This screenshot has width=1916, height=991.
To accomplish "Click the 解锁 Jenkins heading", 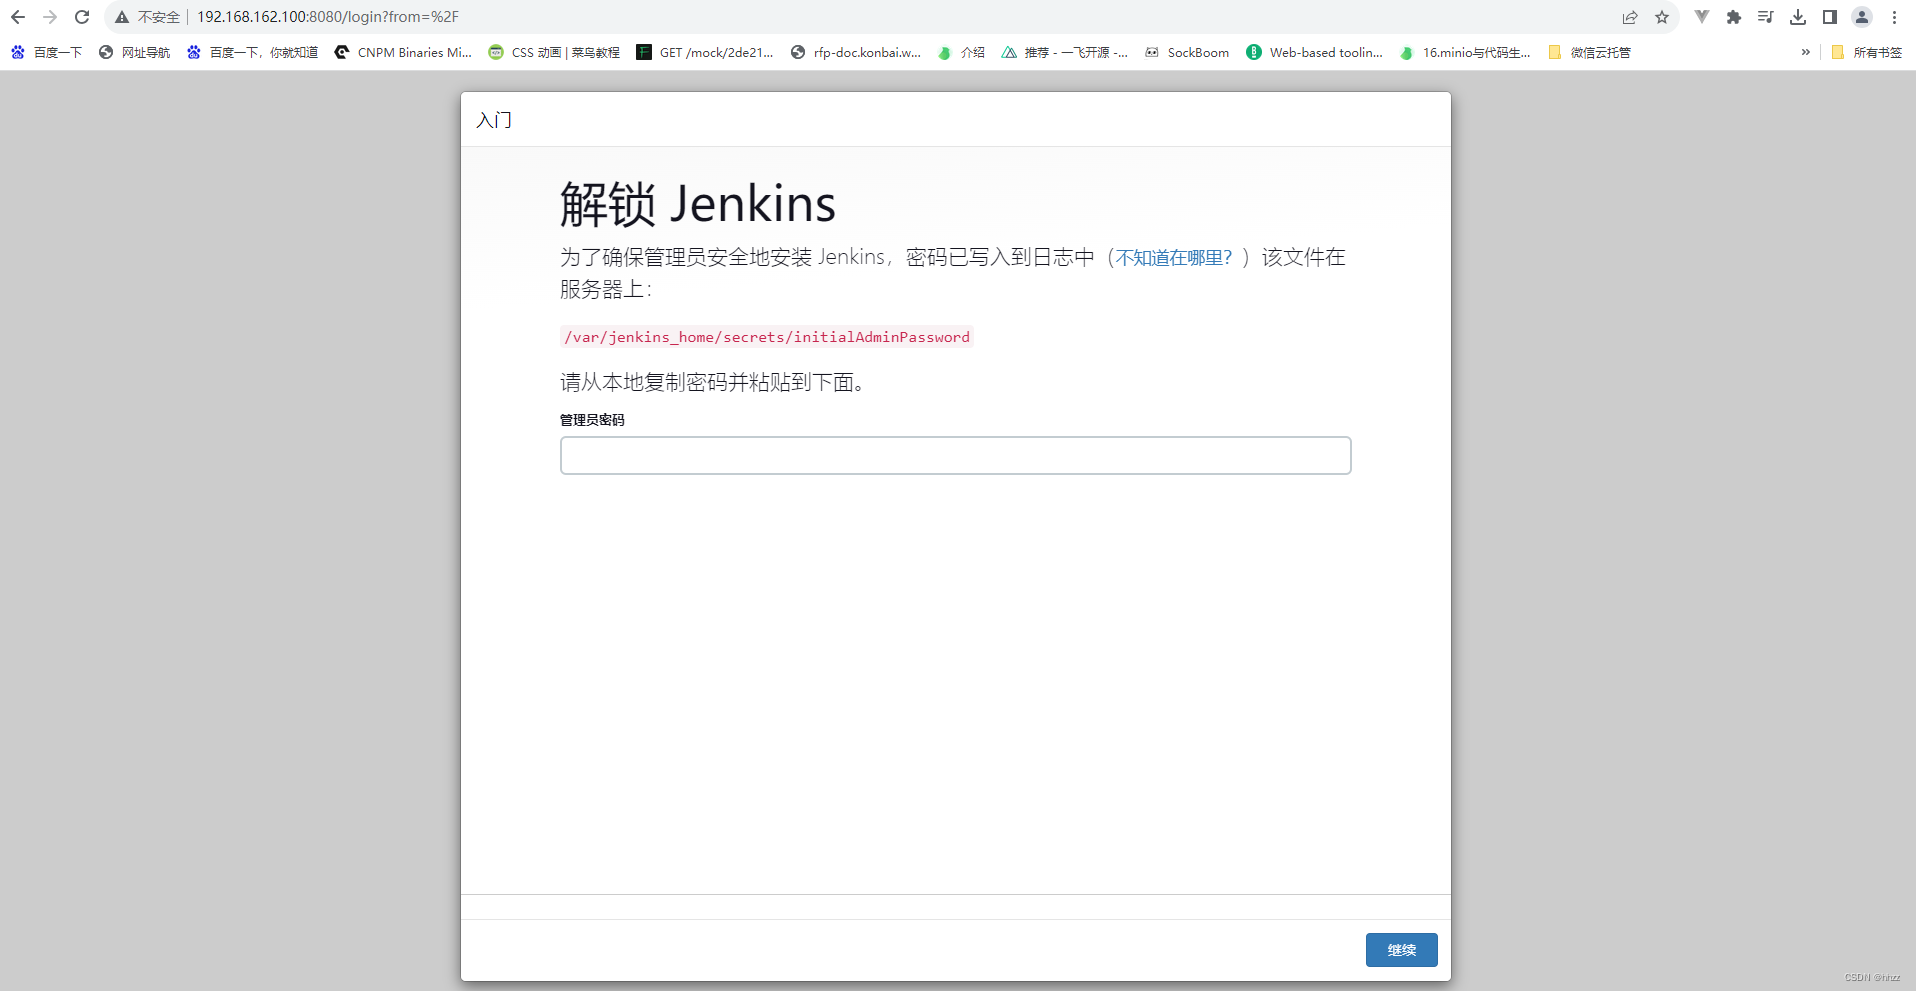I will click(x=697, y=204).
